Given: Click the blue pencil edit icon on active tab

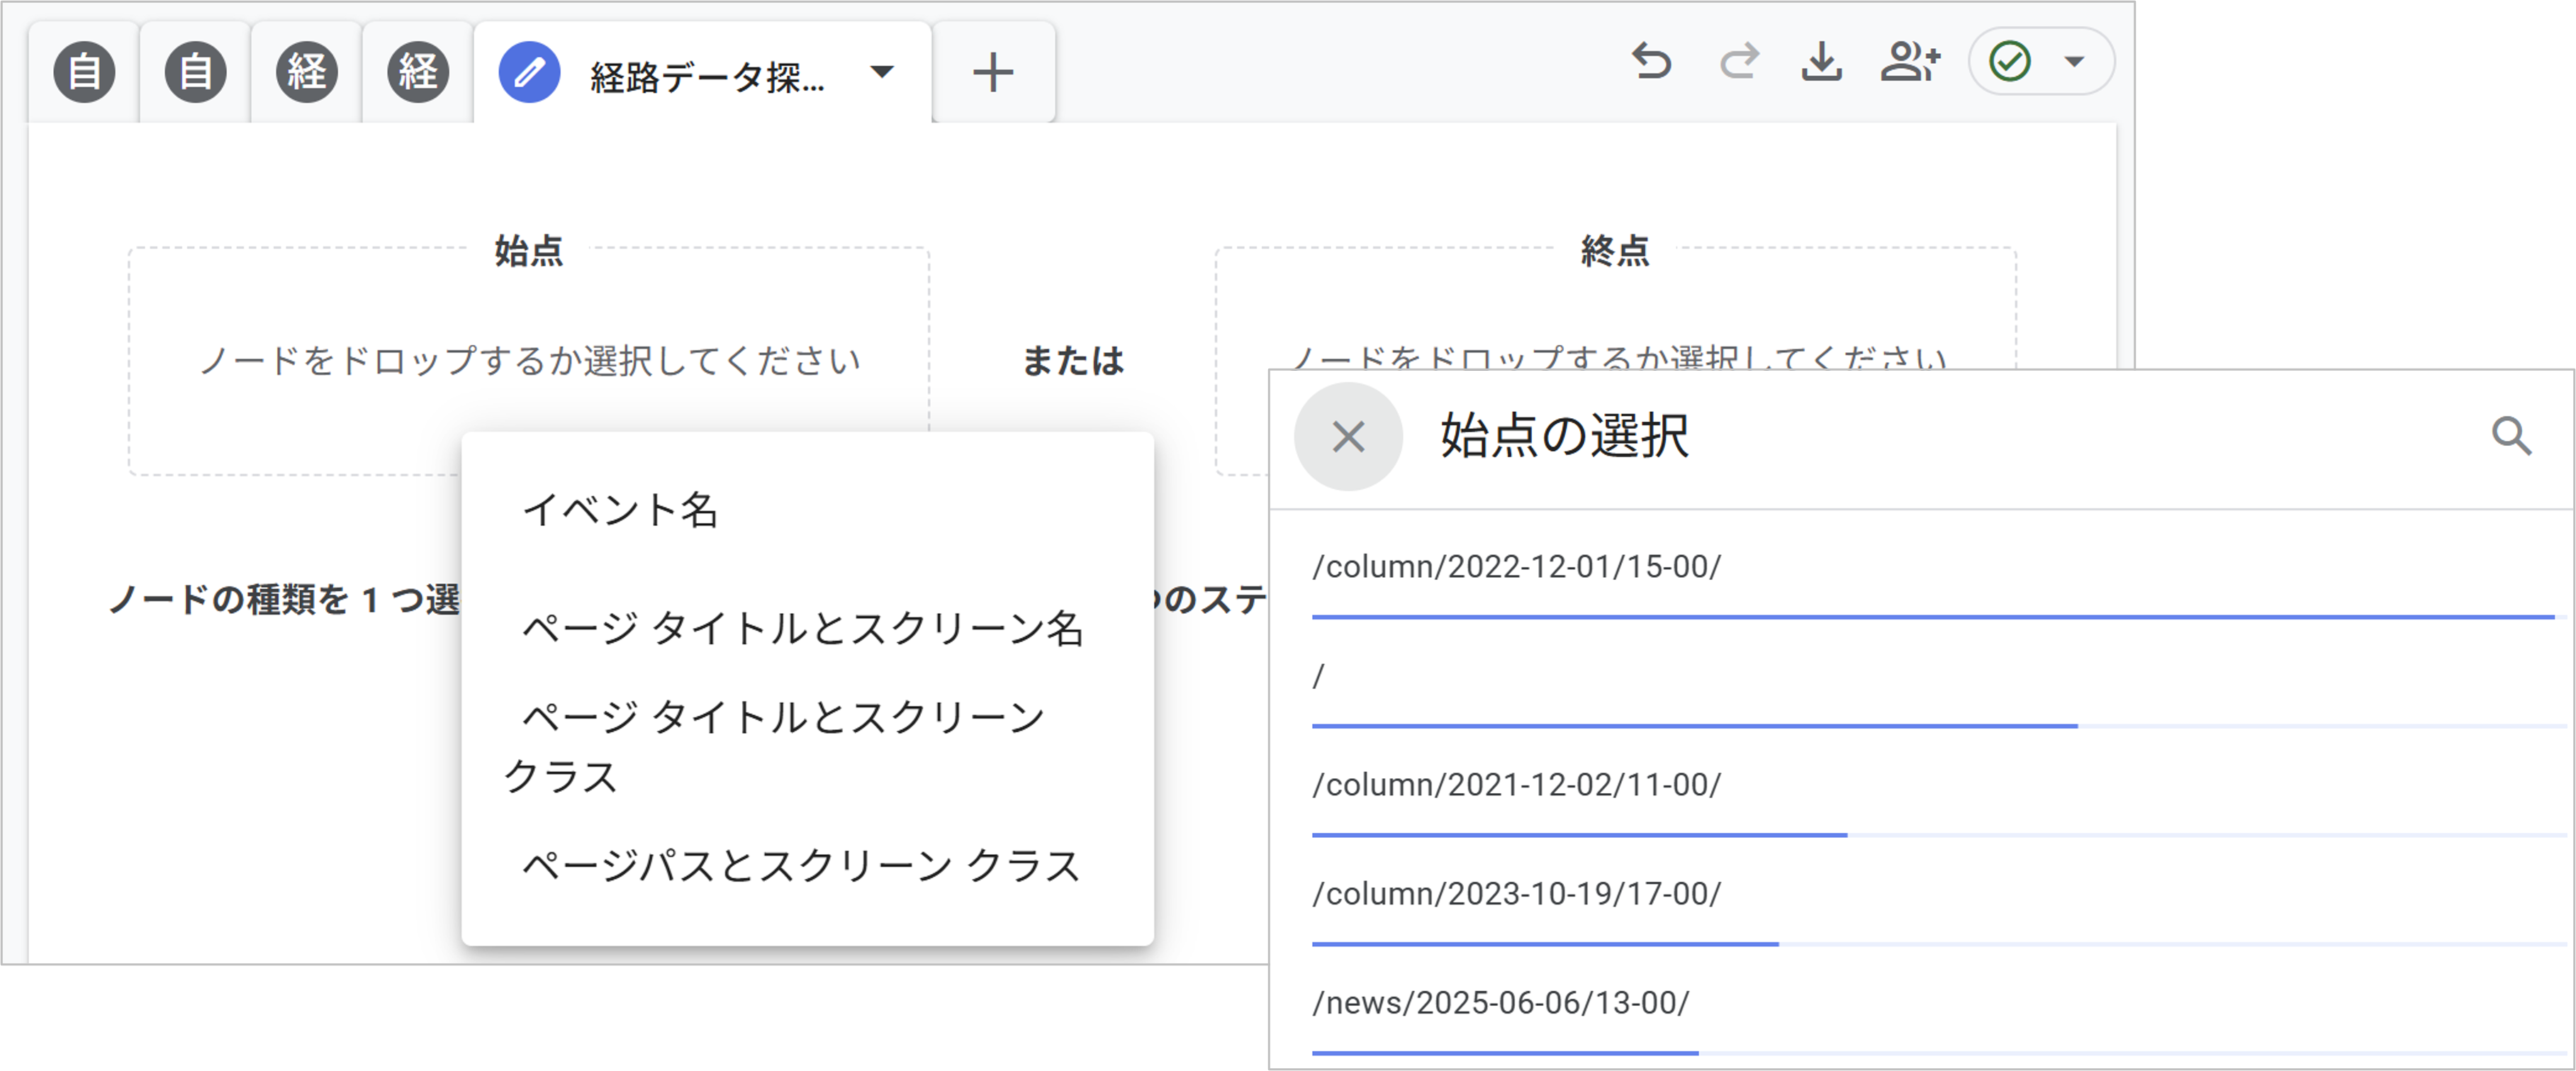Looking at the screenshot, I should 529,72.
